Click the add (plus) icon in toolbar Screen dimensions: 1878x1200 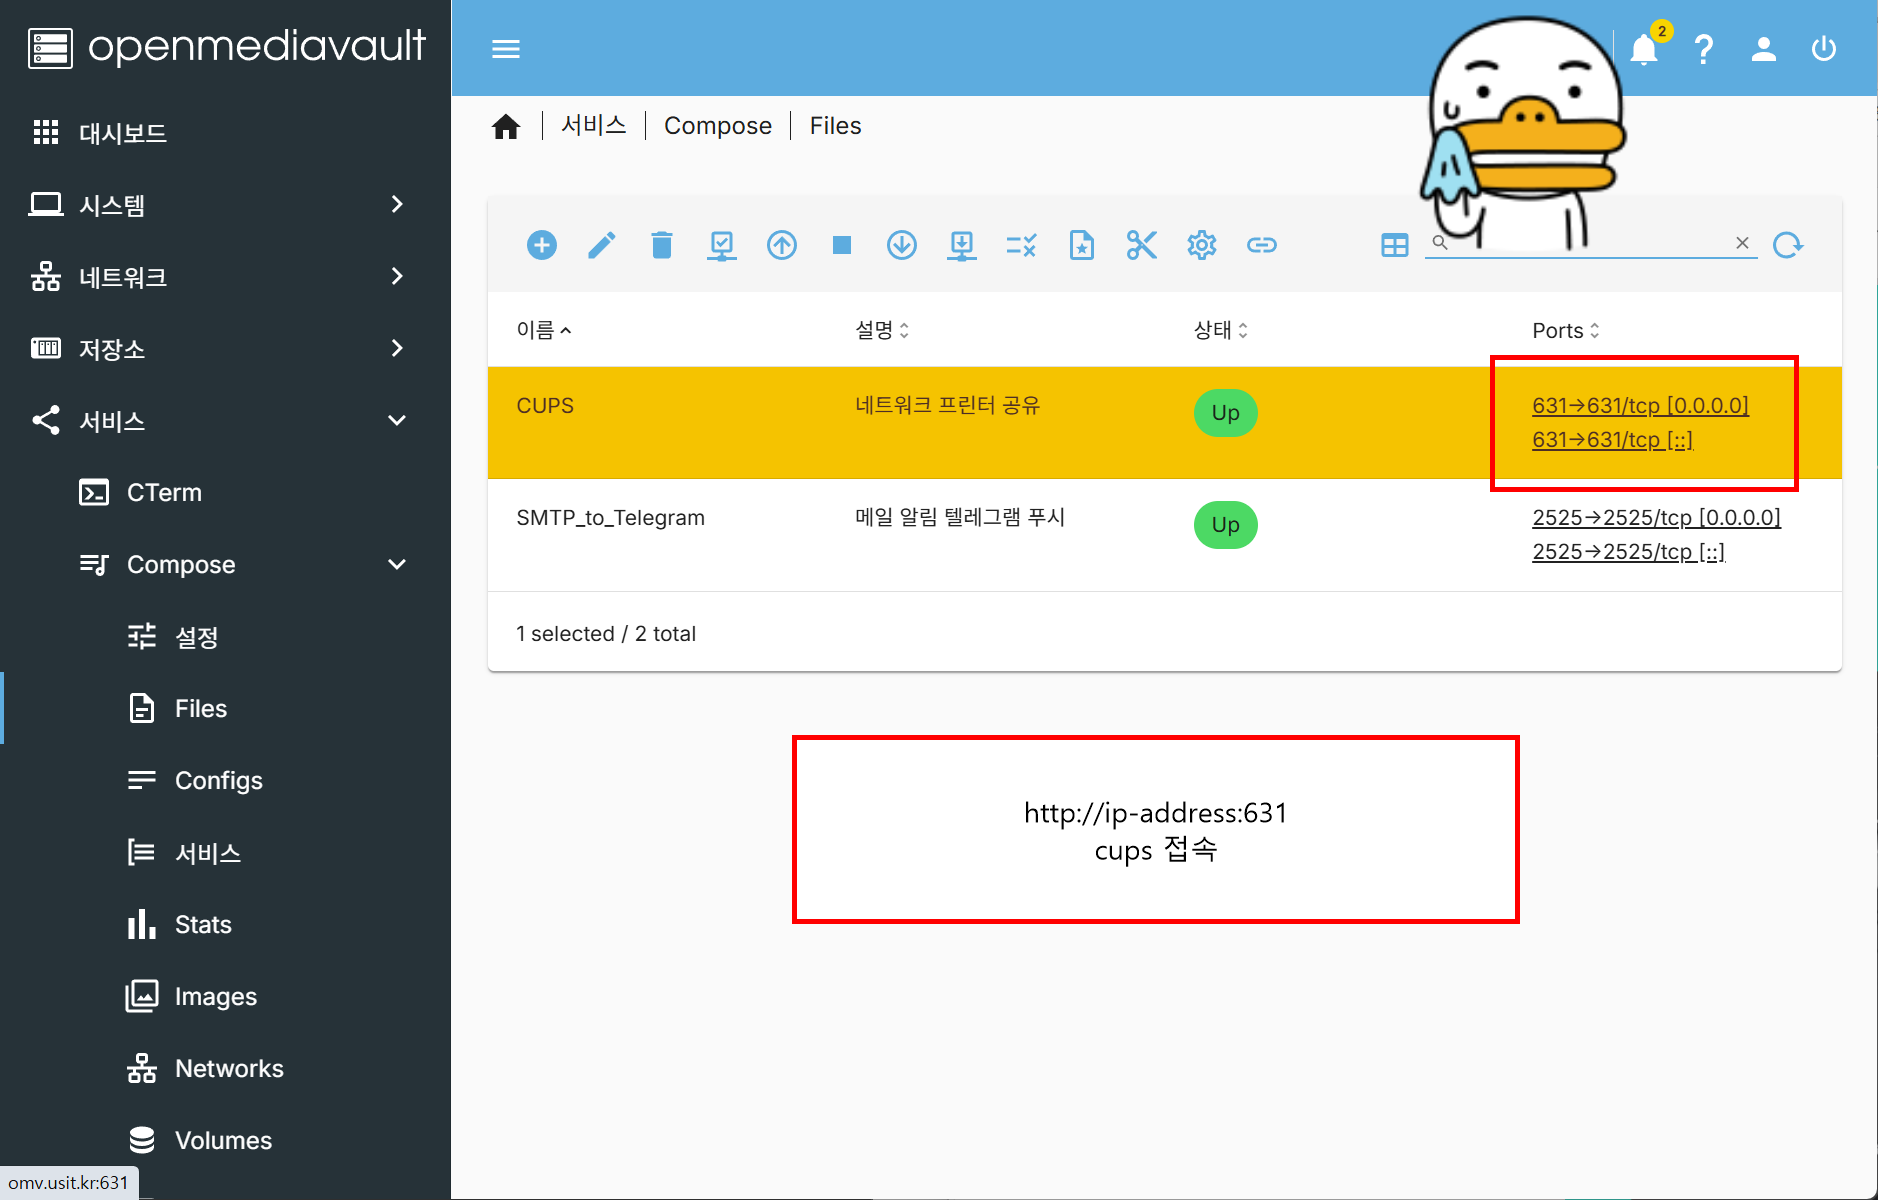(x=542, y=245)
